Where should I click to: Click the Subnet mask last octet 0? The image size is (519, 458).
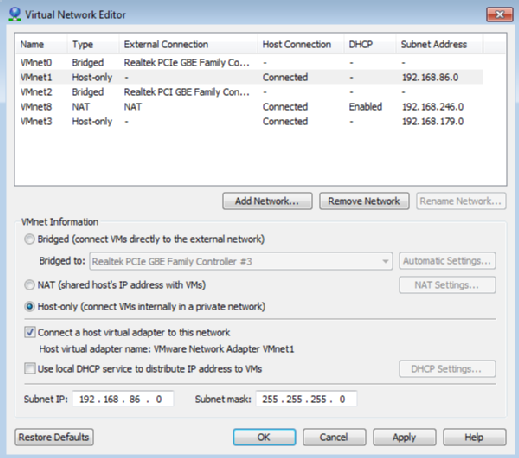pos(342,399)
